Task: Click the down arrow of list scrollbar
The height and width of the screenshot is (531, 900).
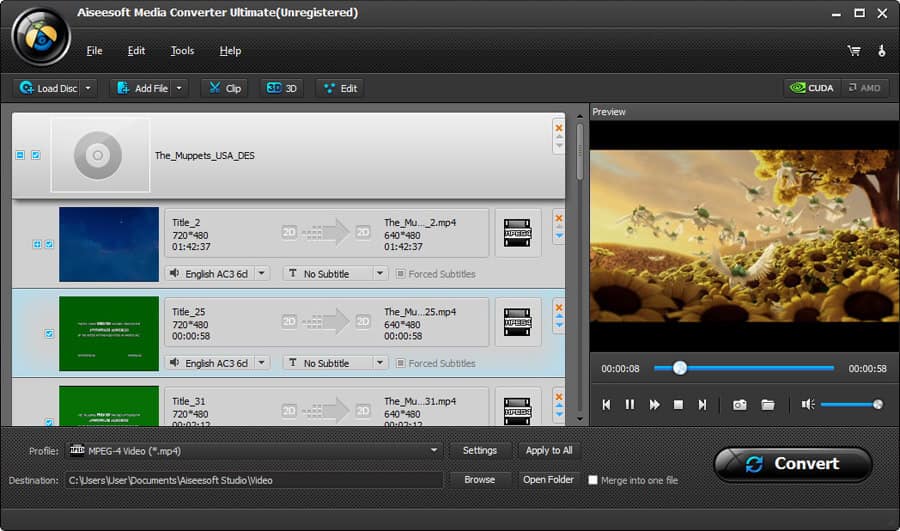Action: point(580,419)
